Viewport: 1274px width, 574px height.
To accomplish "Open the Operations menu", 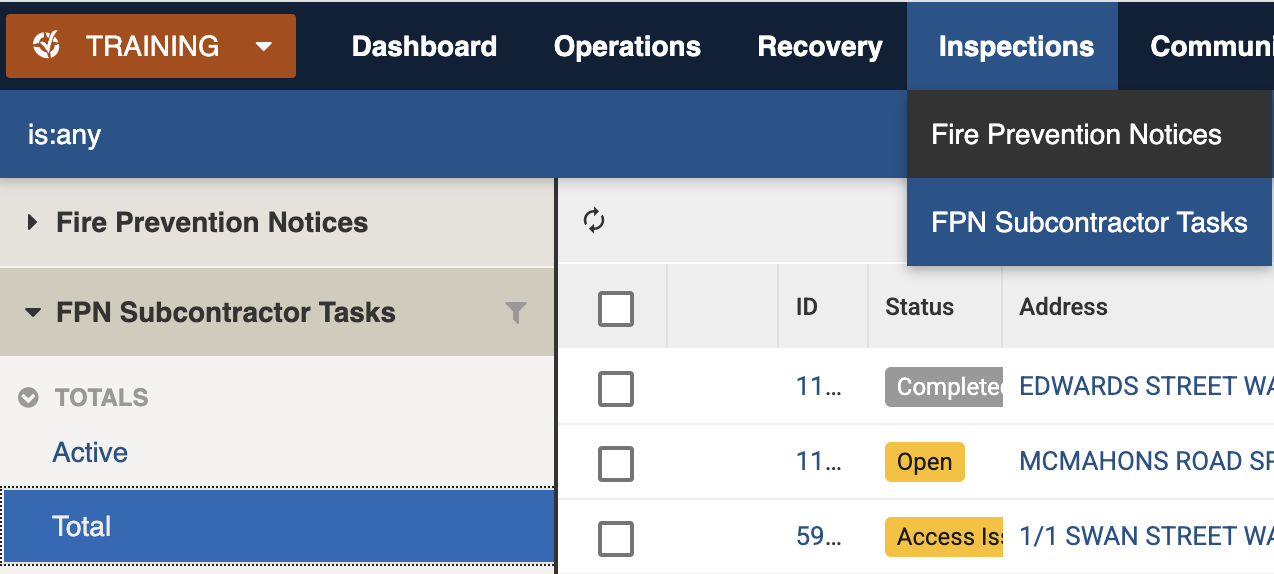I will click(627, 46).
